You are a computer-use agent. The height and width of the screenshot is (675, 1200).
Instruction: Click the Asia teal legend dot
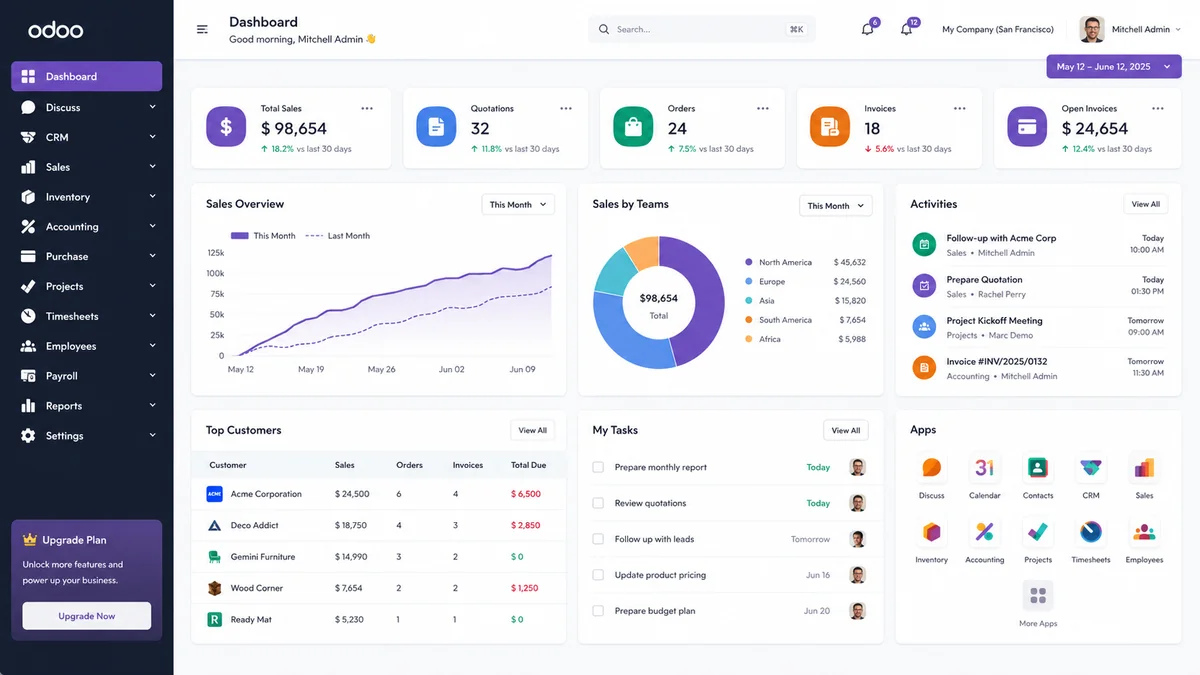[748, 300]
